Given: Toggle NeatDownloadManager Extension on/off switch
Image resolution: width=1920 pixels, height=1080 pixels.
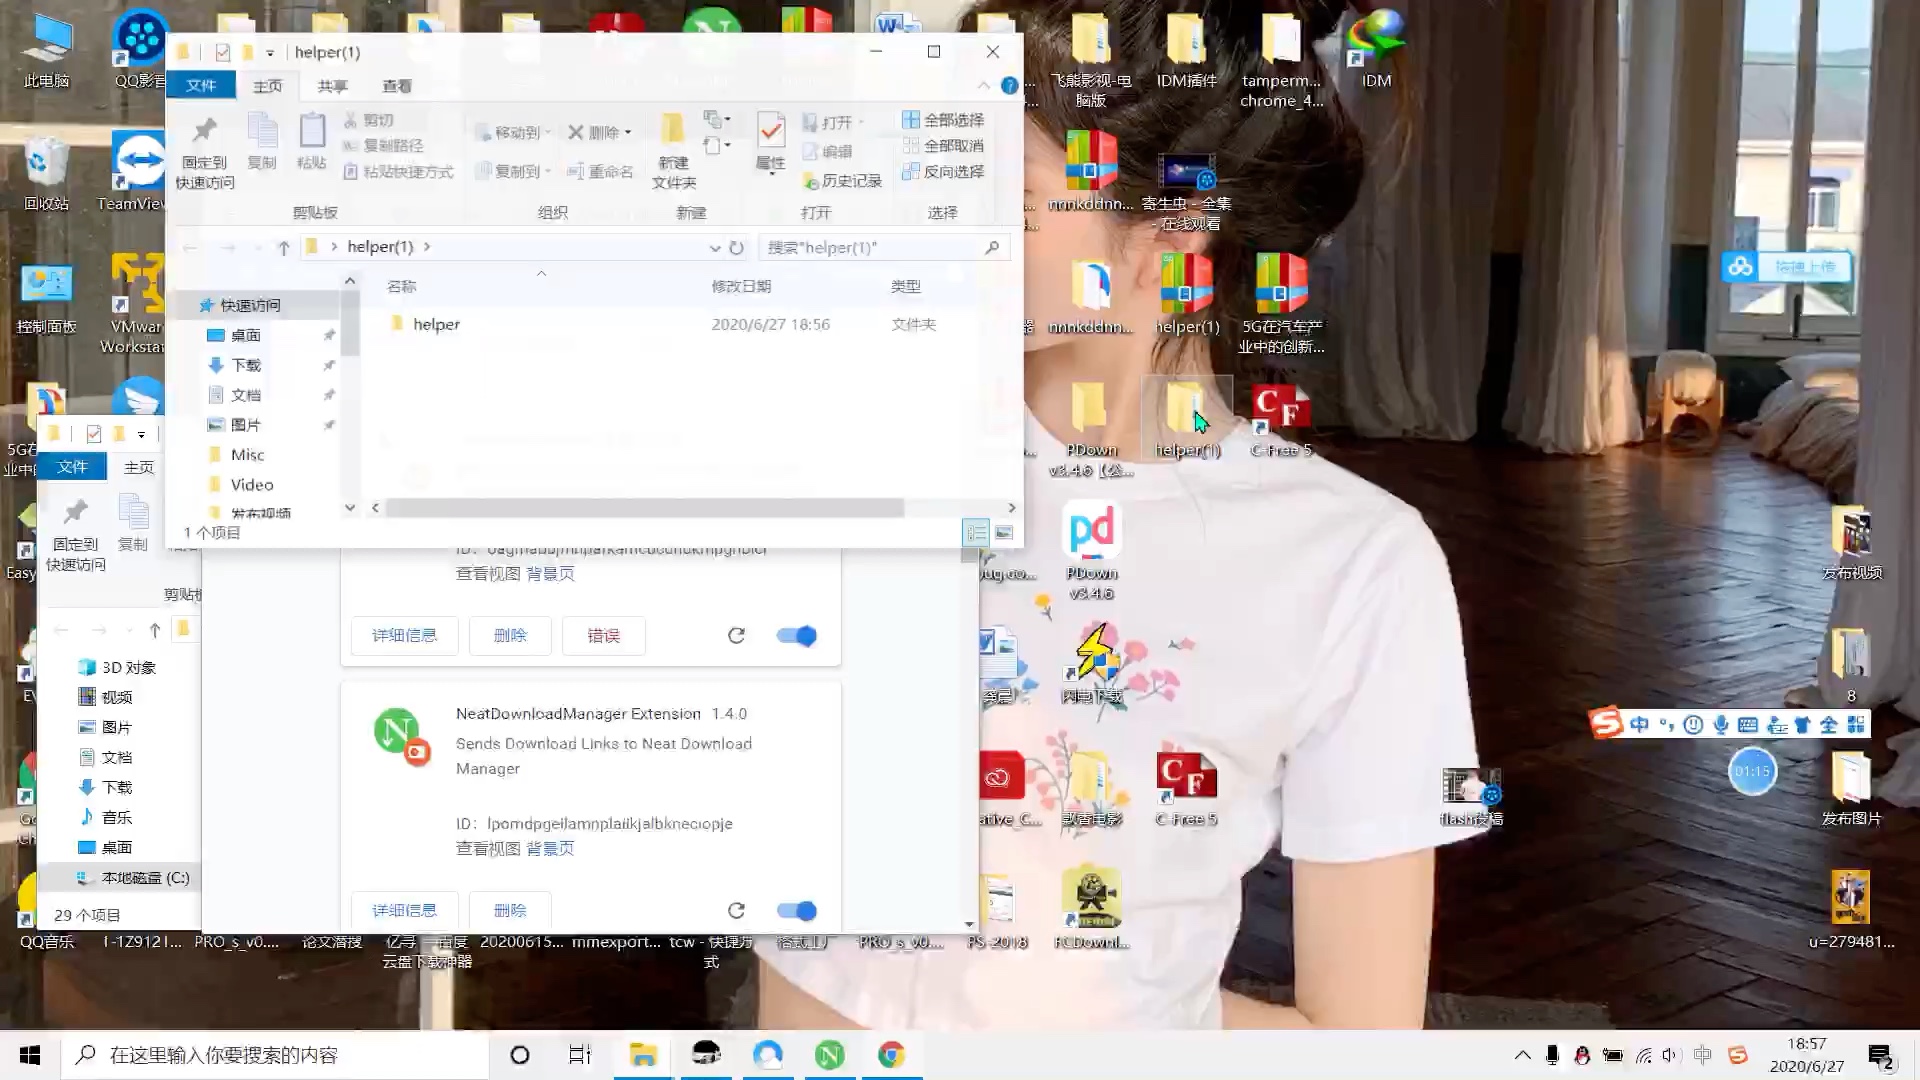Looking at the screenshot, I should coord(798,910).
